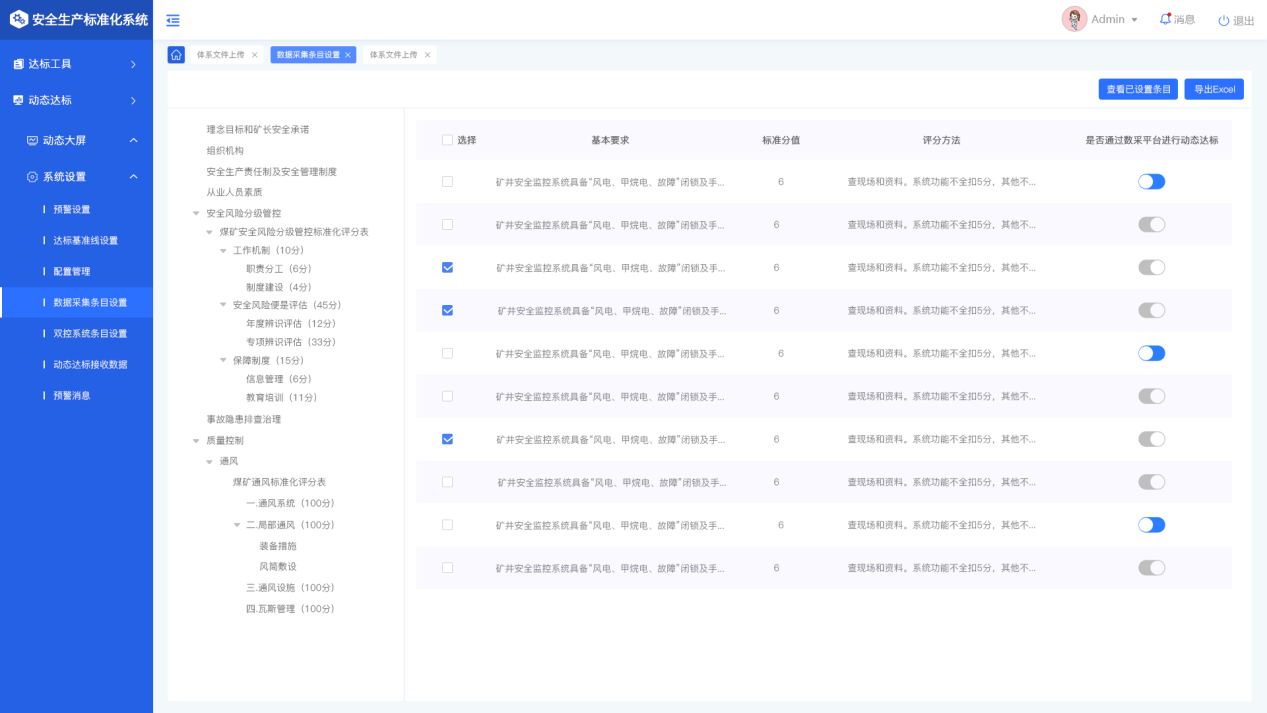Click the 查看已设置条目 button
This screenshot has height=713, width=1267.
coord(1138,89)
